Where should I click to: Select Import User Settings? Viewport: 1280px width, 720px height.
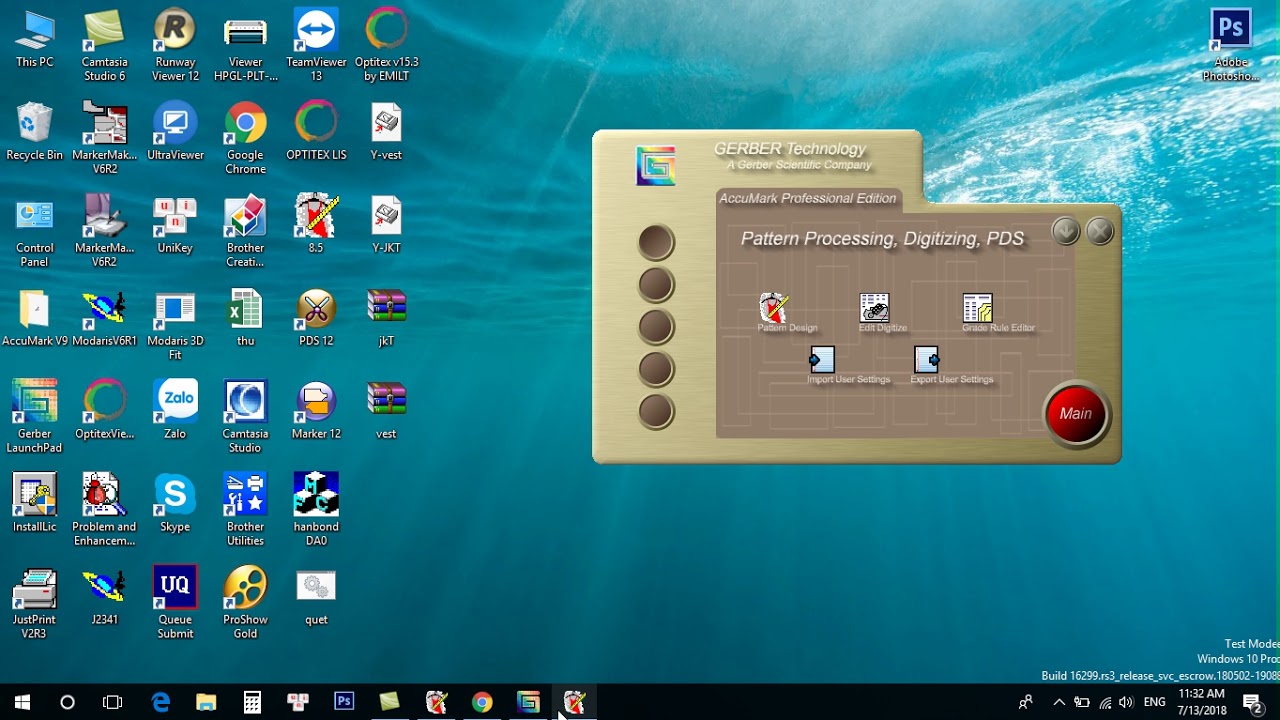pos(822,359)
